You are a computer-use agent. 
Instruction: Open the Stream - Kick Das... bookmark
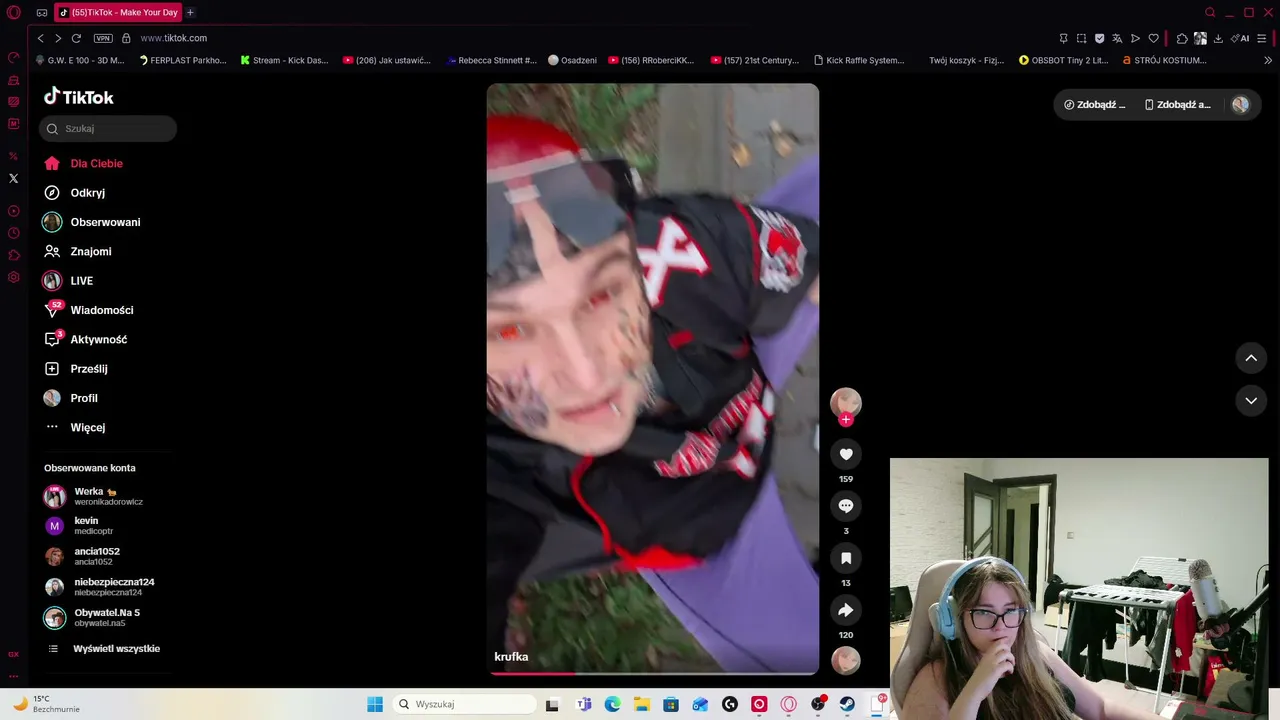284,60
